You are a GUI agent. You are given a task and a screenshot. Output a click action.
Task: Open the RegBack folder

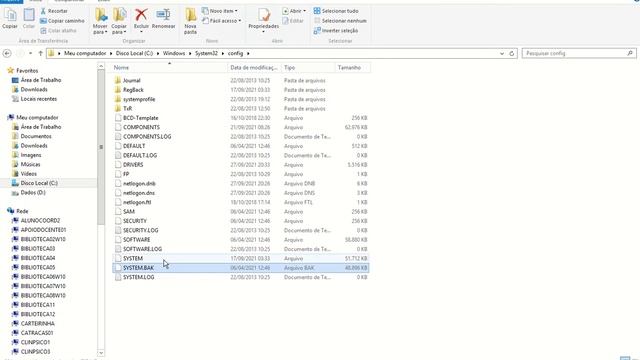pyautogui.click(x=133, y=90)
